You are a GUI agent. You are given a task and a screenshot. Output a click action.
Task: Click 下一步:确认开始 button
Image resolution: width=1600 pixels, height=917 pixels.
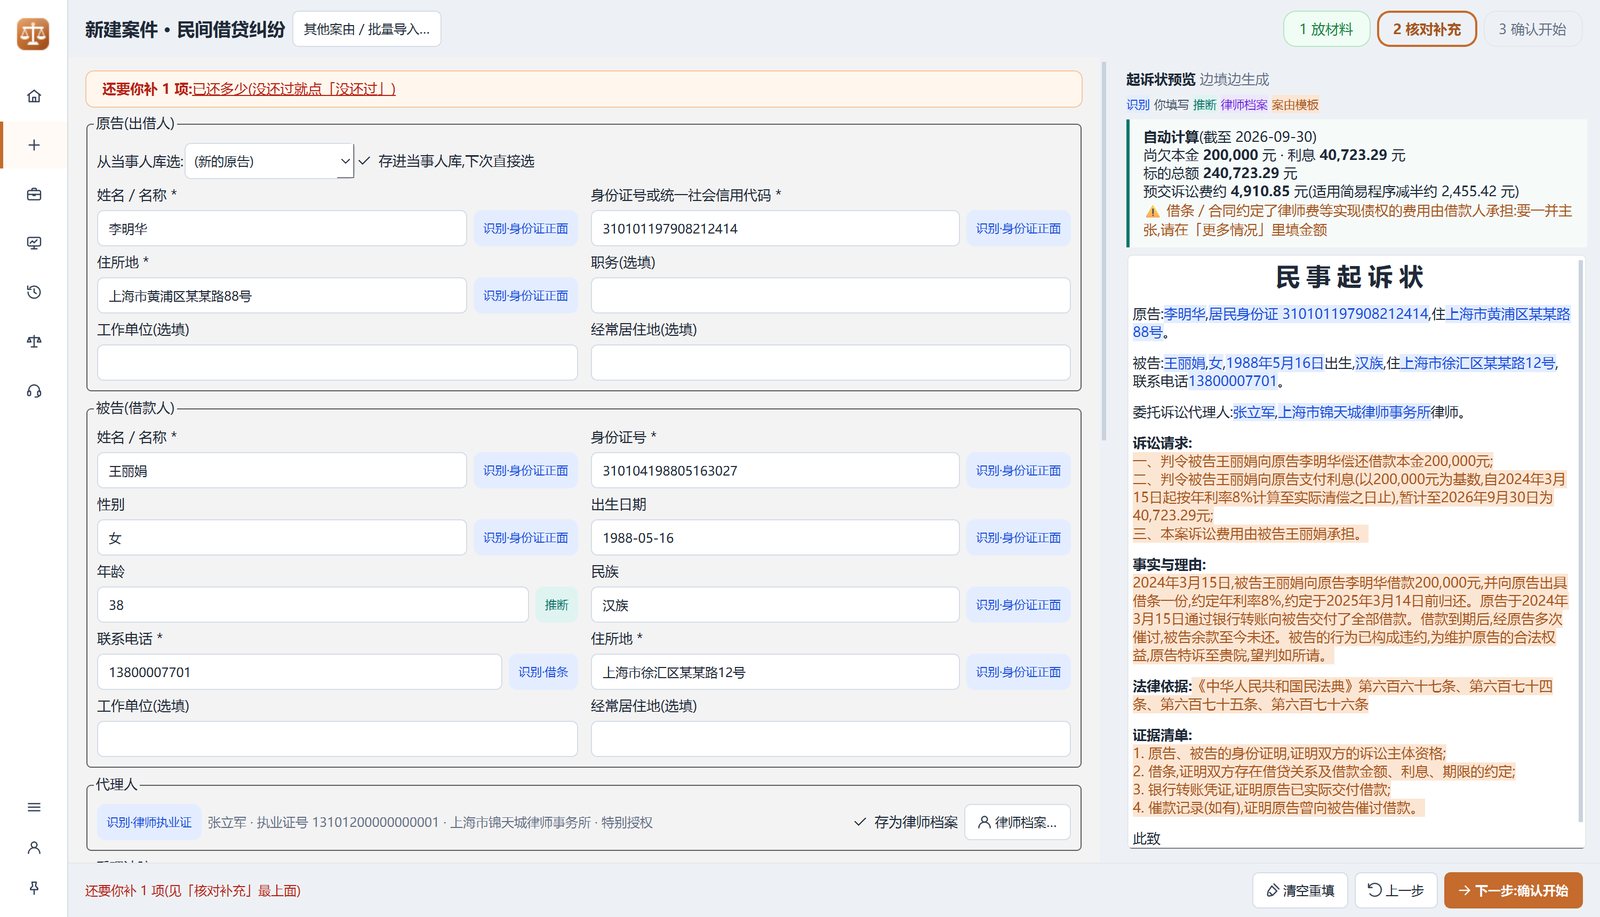coord(1513,890)
